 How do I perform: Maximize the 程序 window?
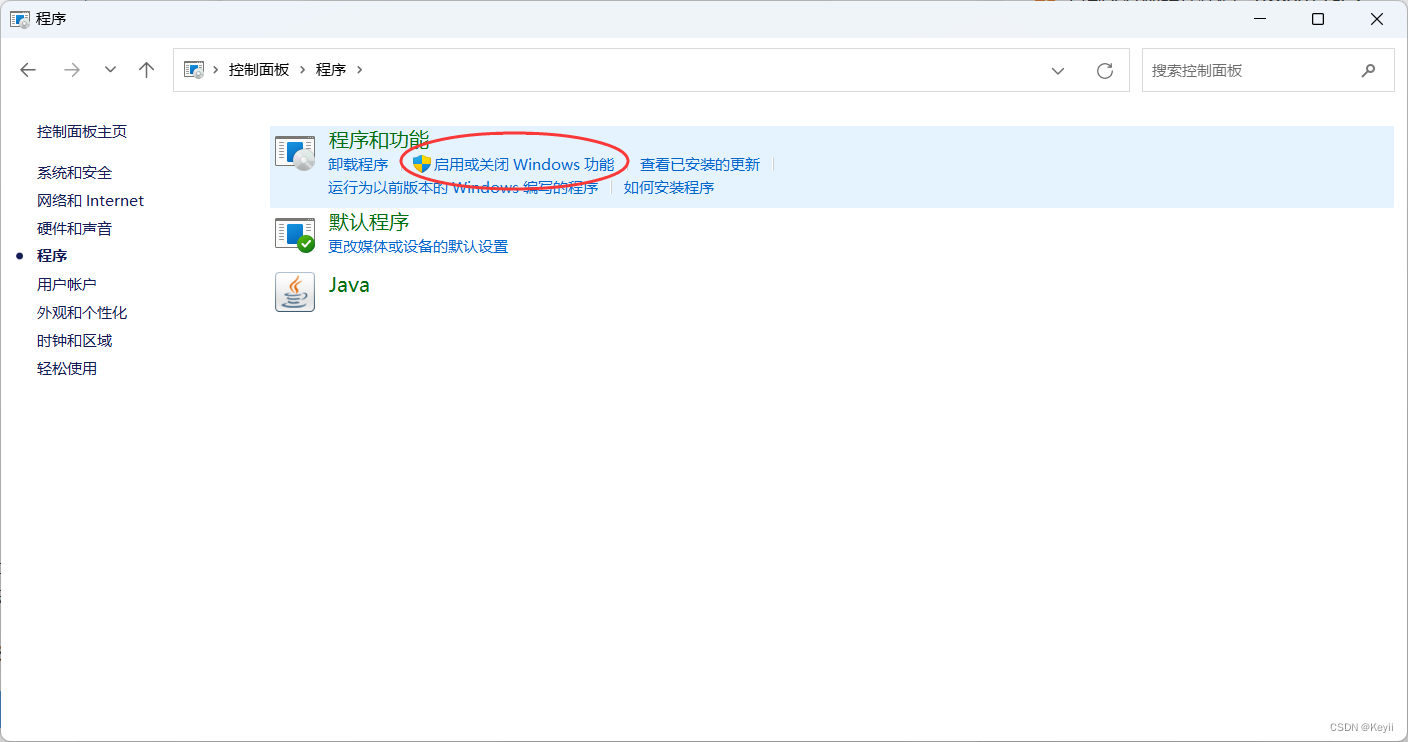(x=1318, y=19)
